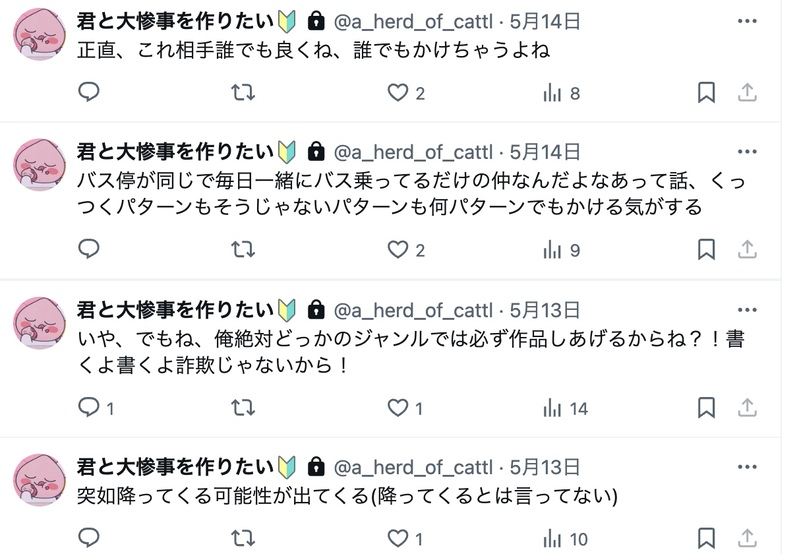Bookmark the バス停が同じ tweet
The width and height of the screenshot is (799, 554).
pos(706,250)
